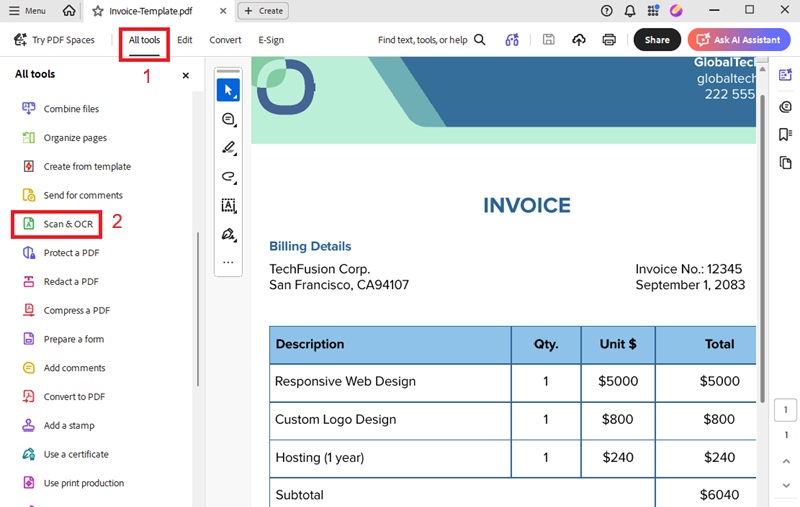Go to the Home icon
The height and width of the screenshot is (507, 800).
[x=69, y=11]
